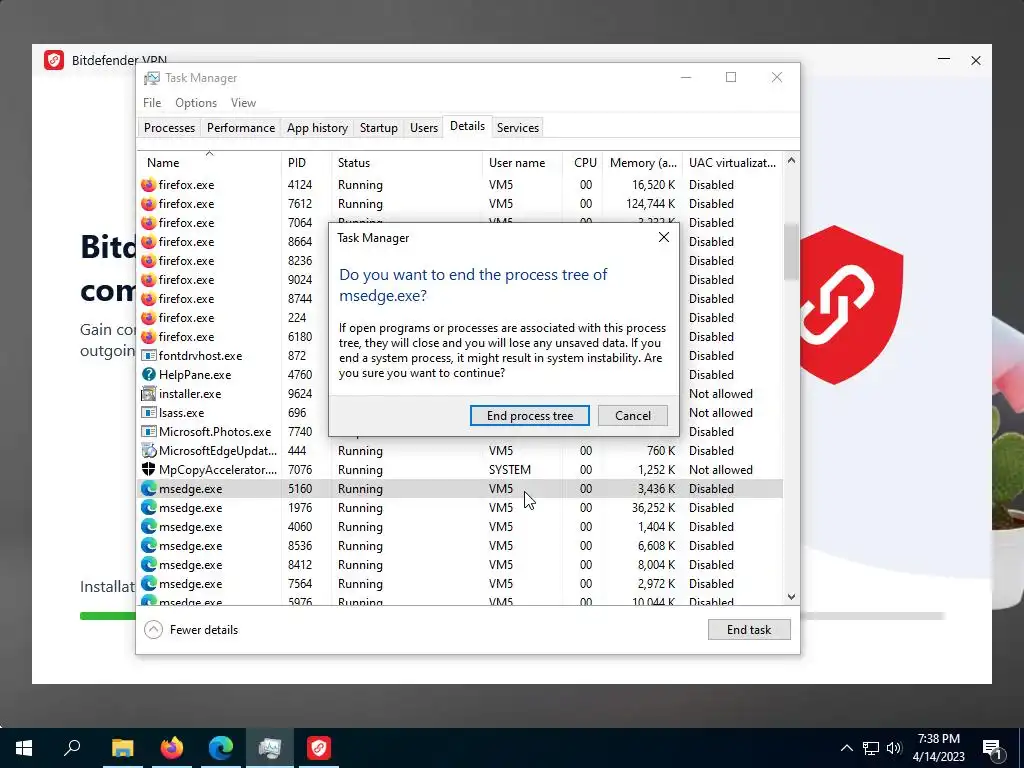Viewport: 1024px width, 768px height.
Task: Click firefox.exe icon for PID 8664
Action: (x=149, y=242)
